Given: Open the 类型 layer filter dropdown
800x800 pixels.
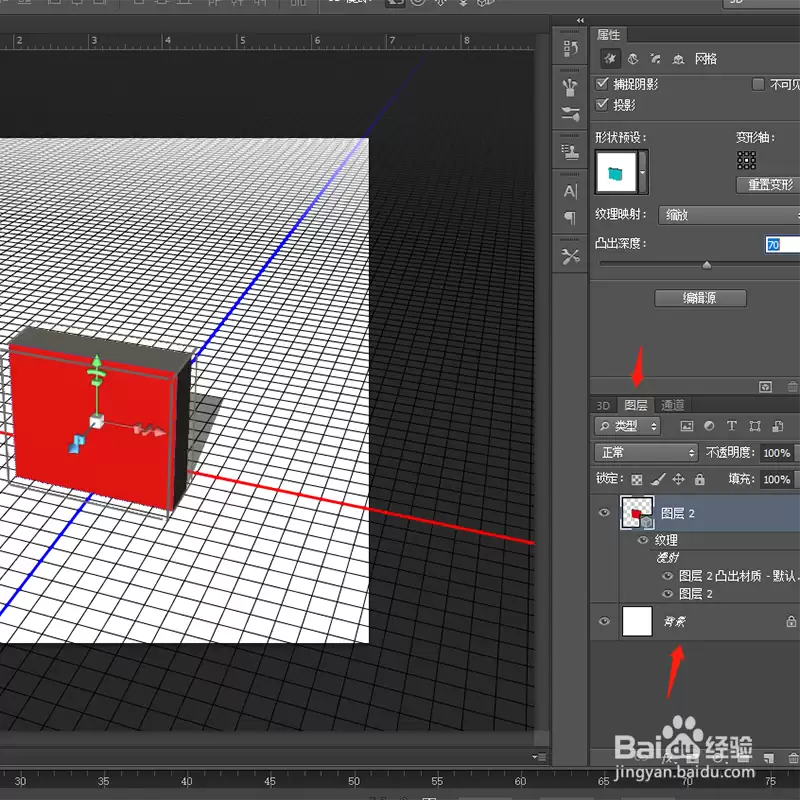Looking at the screenshot, I should 628,426.
